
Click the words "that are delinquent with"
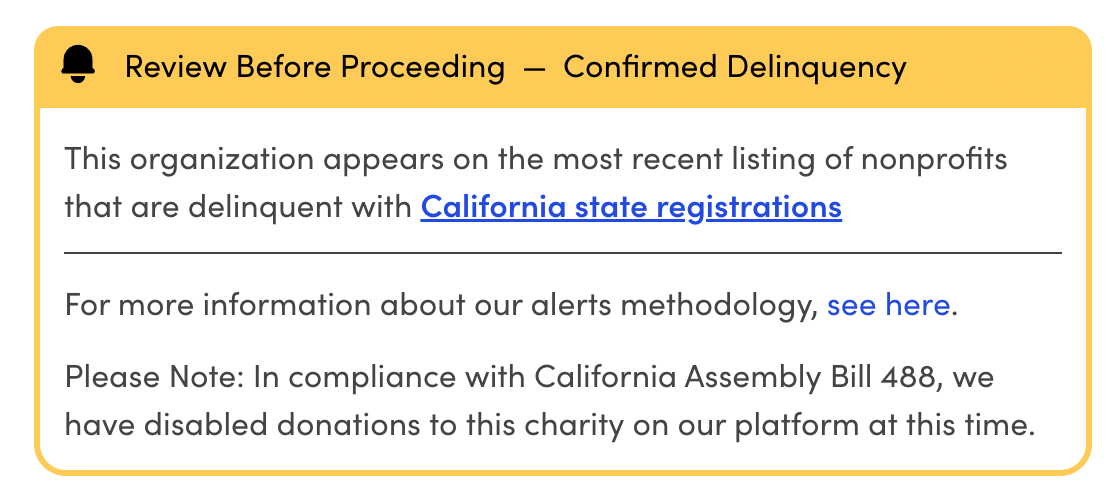point(238,207)
